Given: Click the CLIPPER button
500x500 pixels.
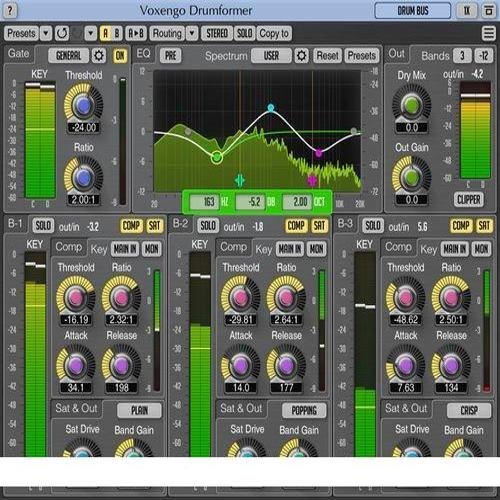Looking at the screenshot, I should point(469,200).
